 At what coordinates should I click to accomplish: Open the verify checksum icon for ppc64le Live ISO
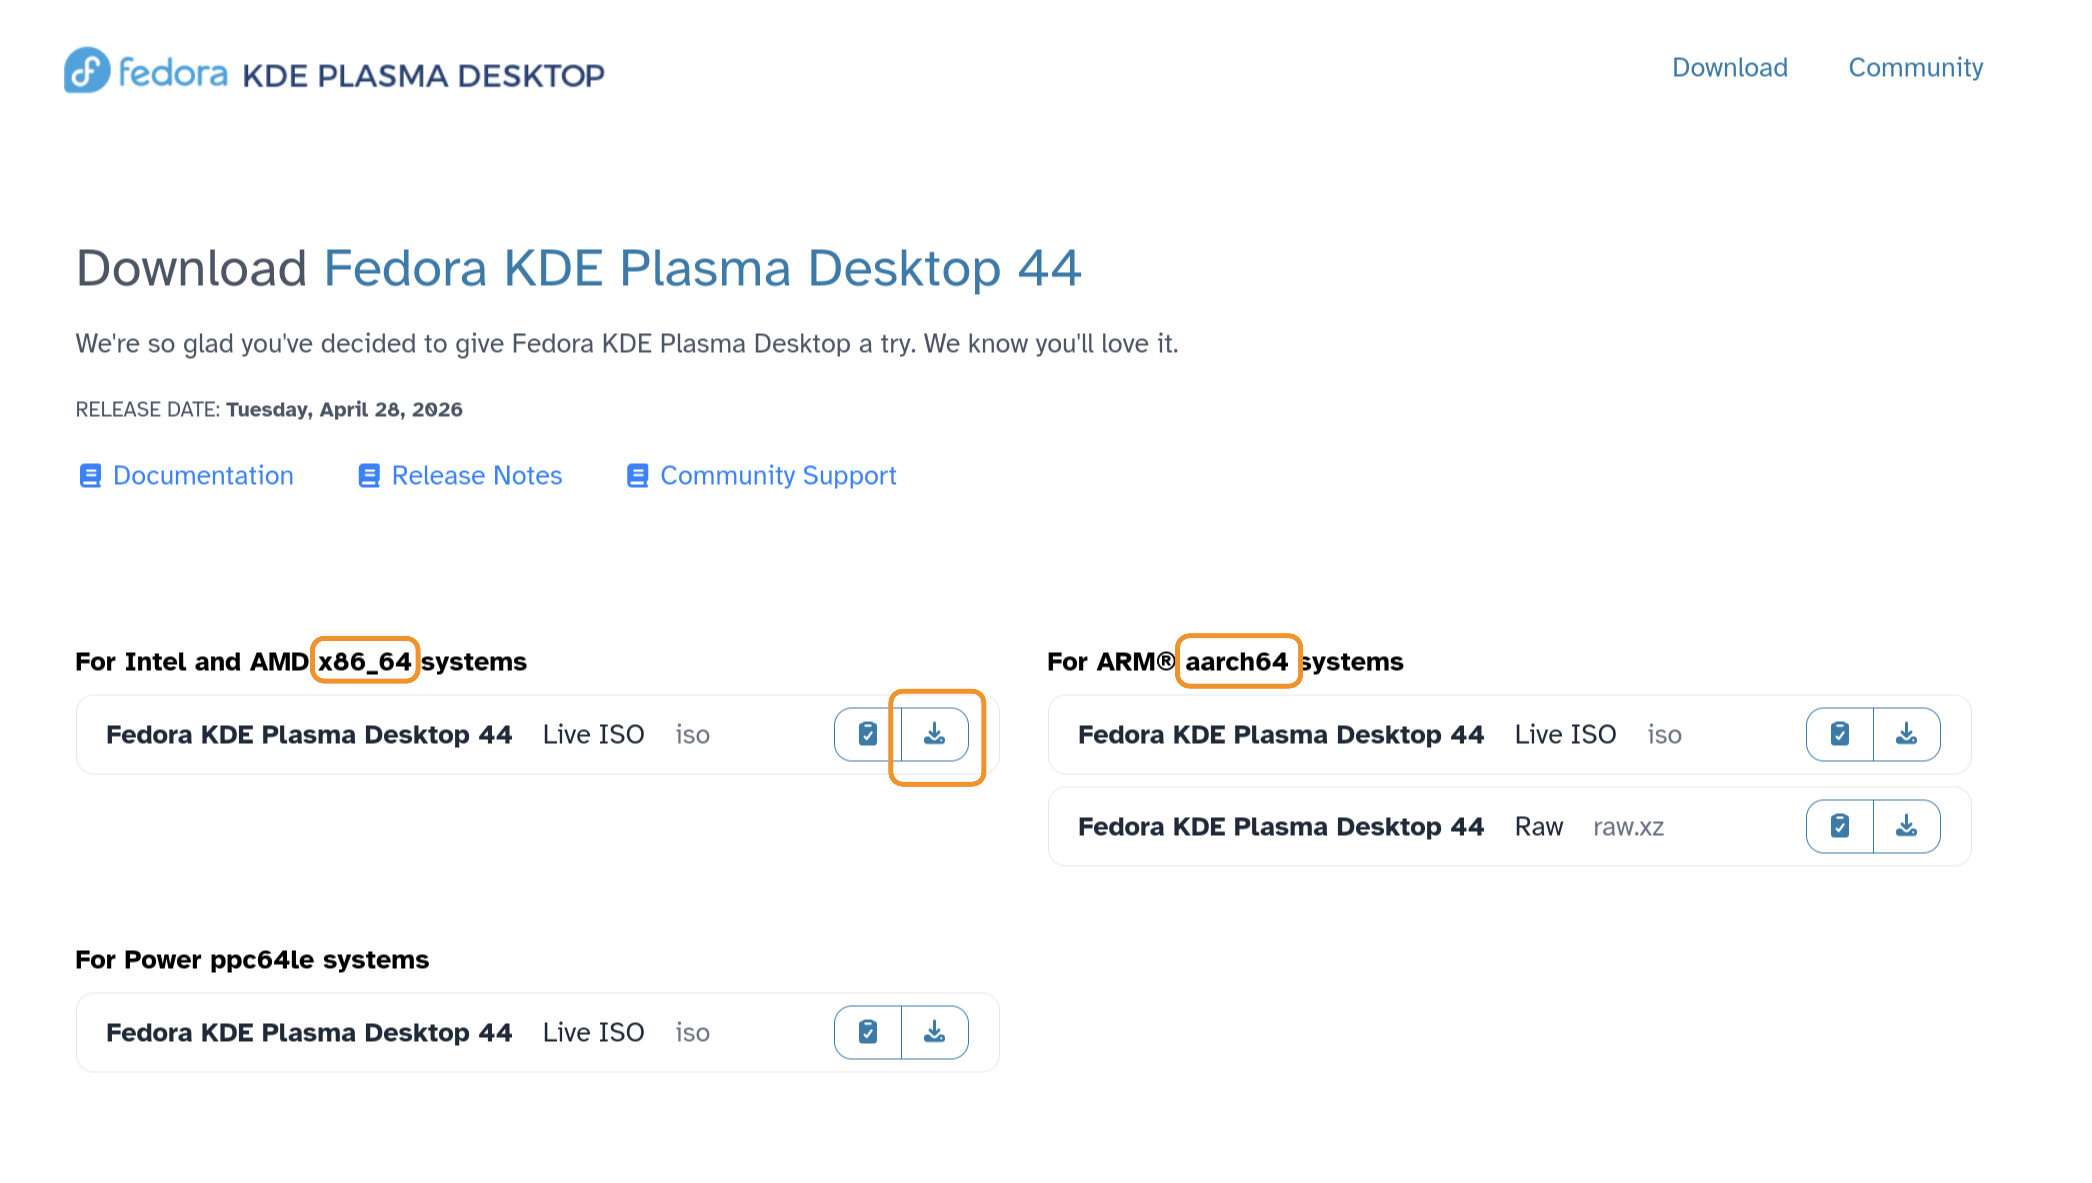pos(868,1032)
